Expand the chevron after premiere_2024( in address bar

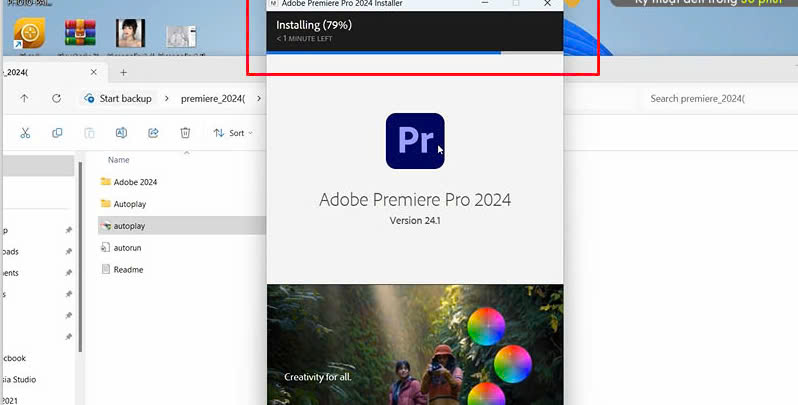click(259, 99)
